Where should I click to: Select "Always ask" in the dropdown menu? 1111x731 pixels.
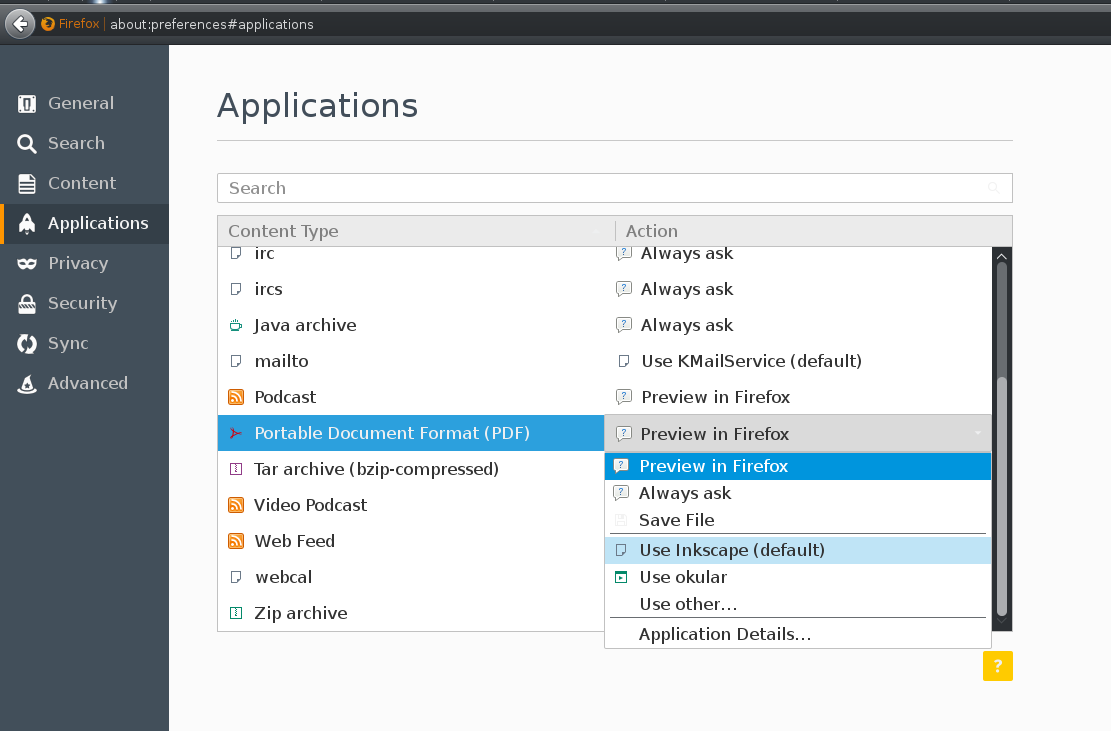pos(685,493)
